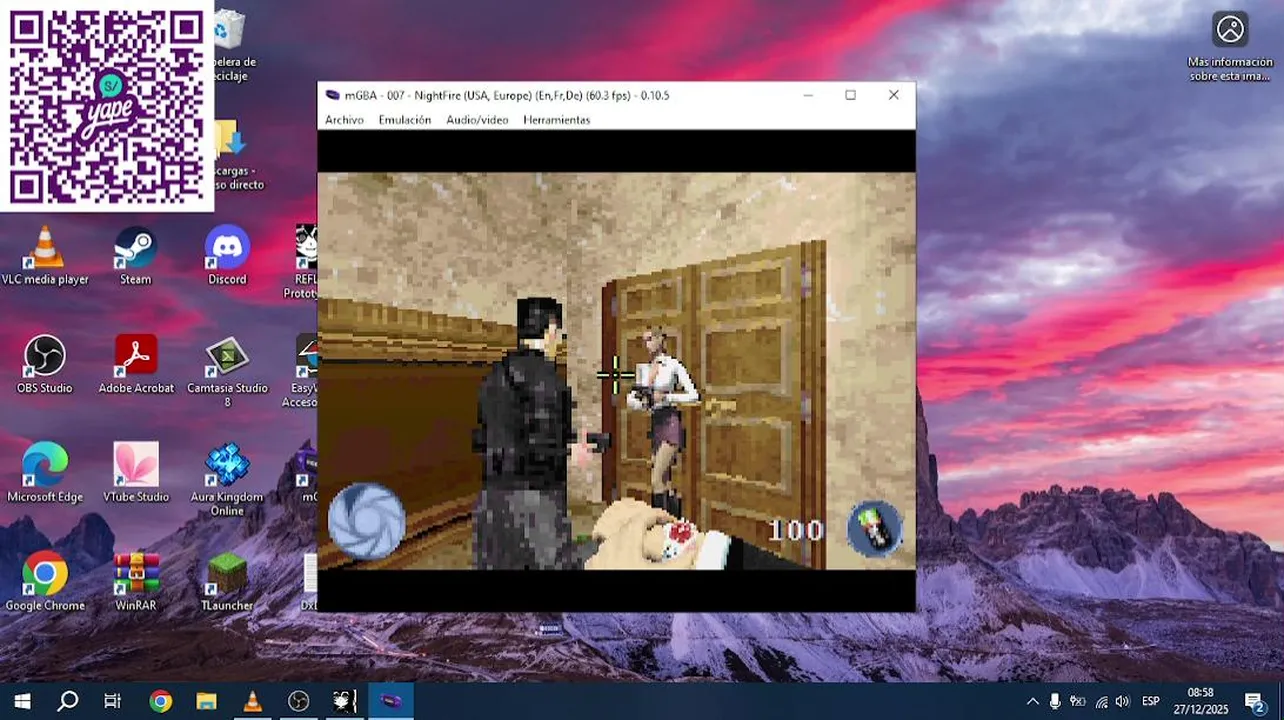Open the VLC media player desktop shortcut
The image size is (1284, 720).
click(x=45, y=256)
